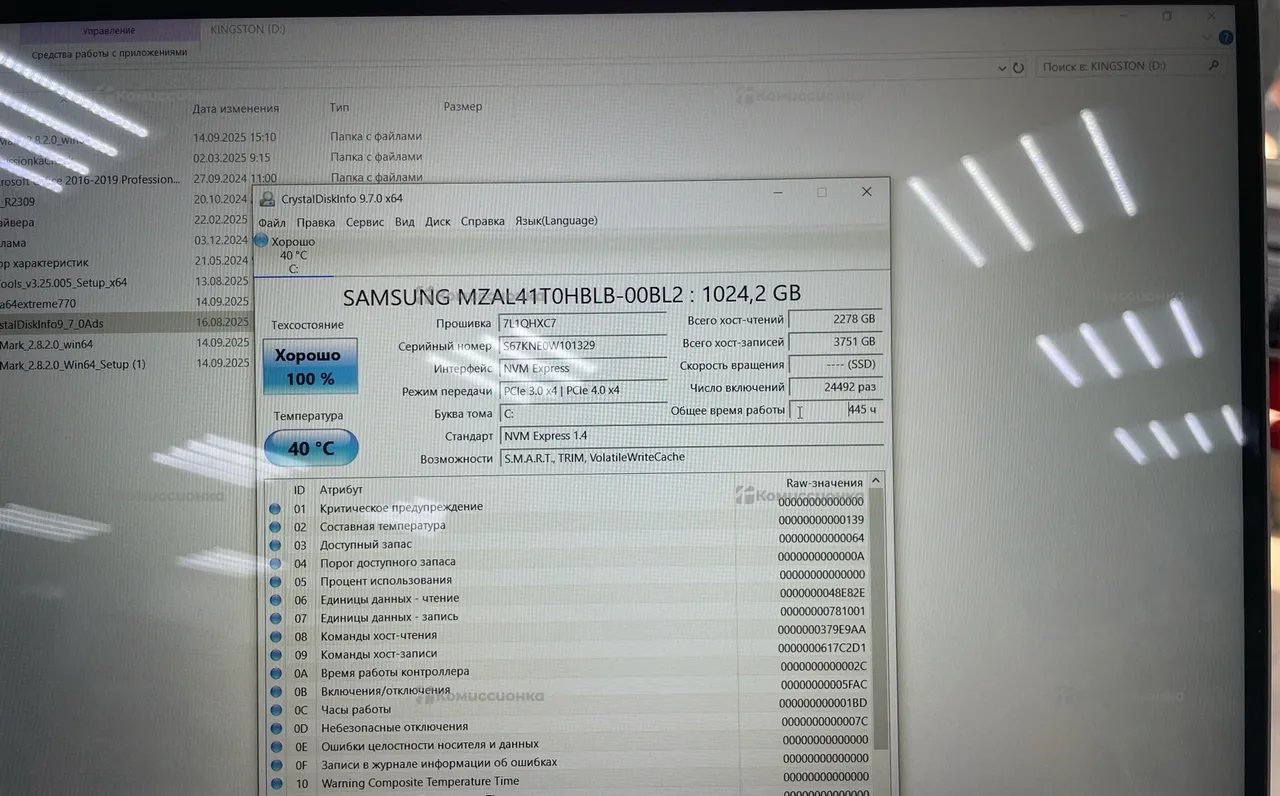Viewport: 1280px width, 796px height.
Task: Click the Стандарт field NVM Express 1.4
Action: pyautogui.click(x=691, y=436)
